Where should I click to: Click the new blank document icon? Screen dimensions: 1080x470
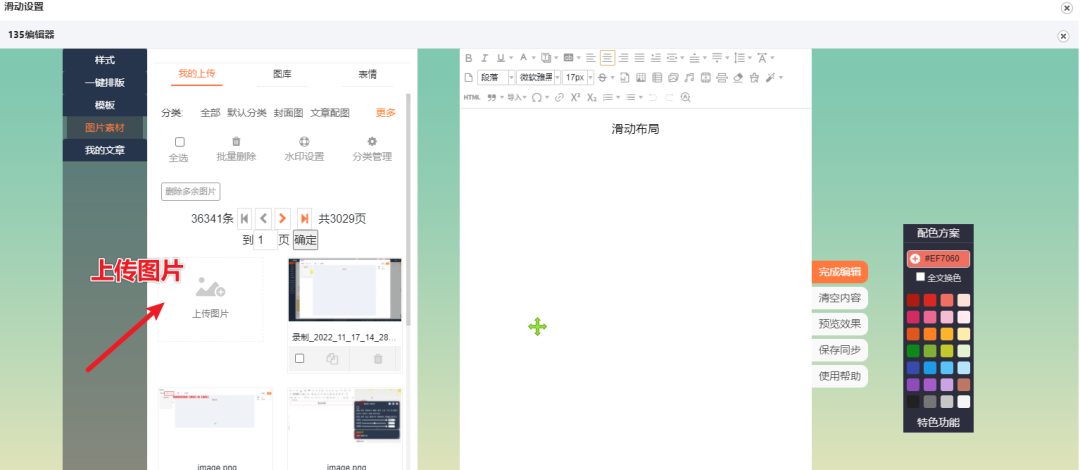[468, 77]
